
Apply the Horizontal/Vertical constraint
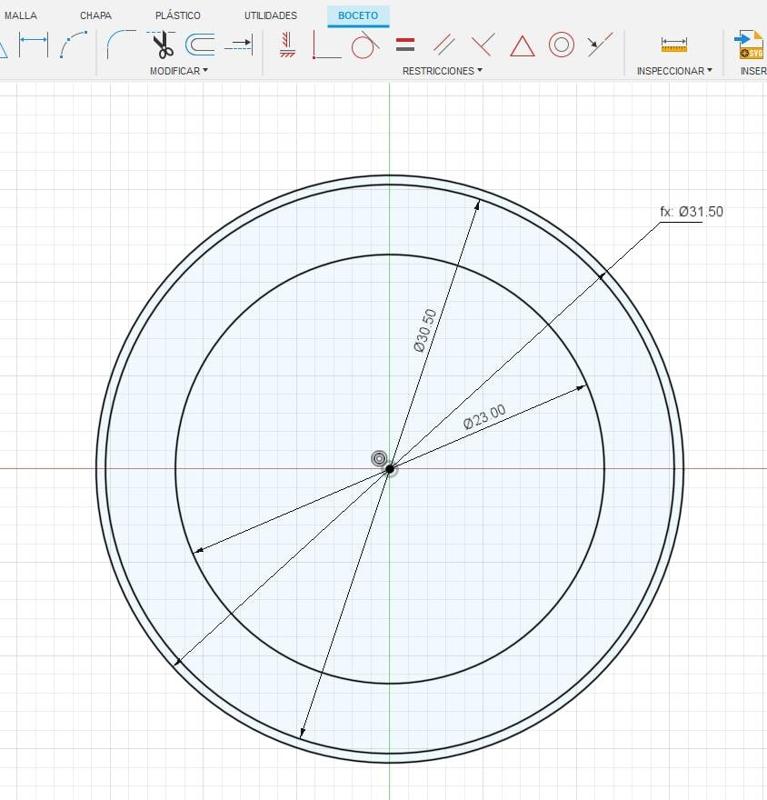pos(326,45)
